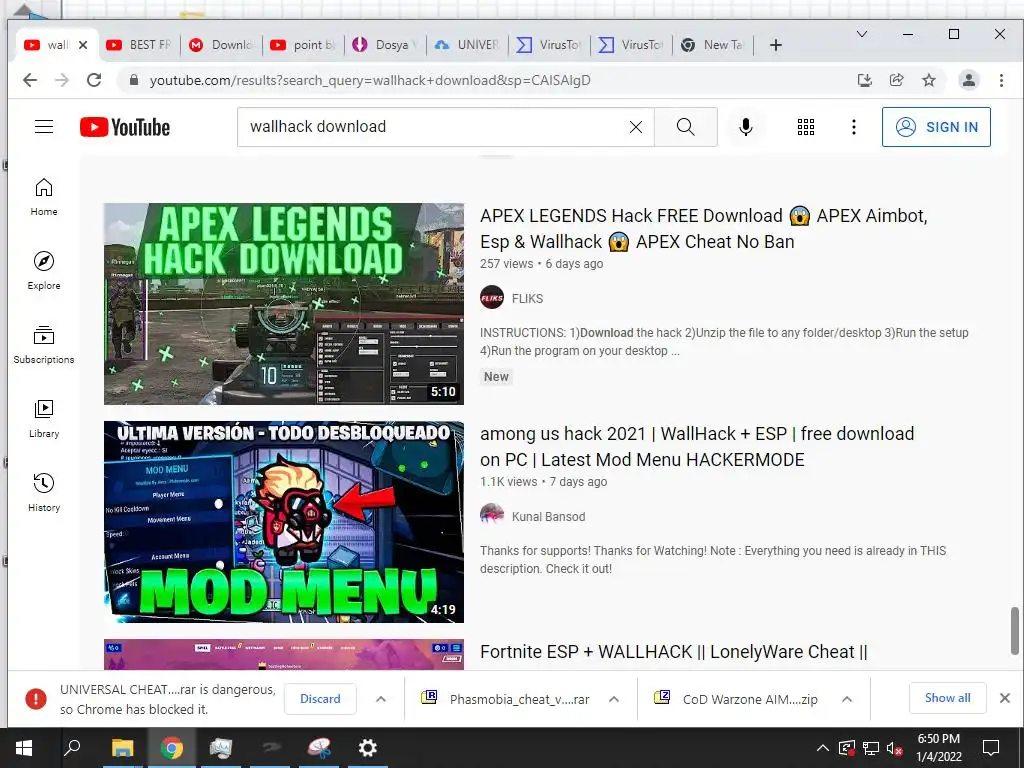Open Home in sidebar

click(44, 197)
